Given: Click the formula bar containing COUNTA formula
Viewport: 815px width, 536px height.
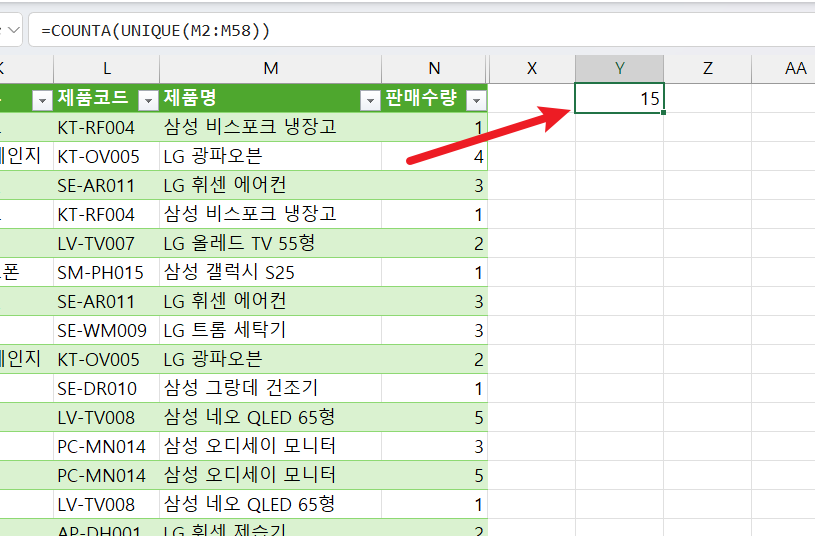Looking at the screenshot, I should click(x=421, y=31).
